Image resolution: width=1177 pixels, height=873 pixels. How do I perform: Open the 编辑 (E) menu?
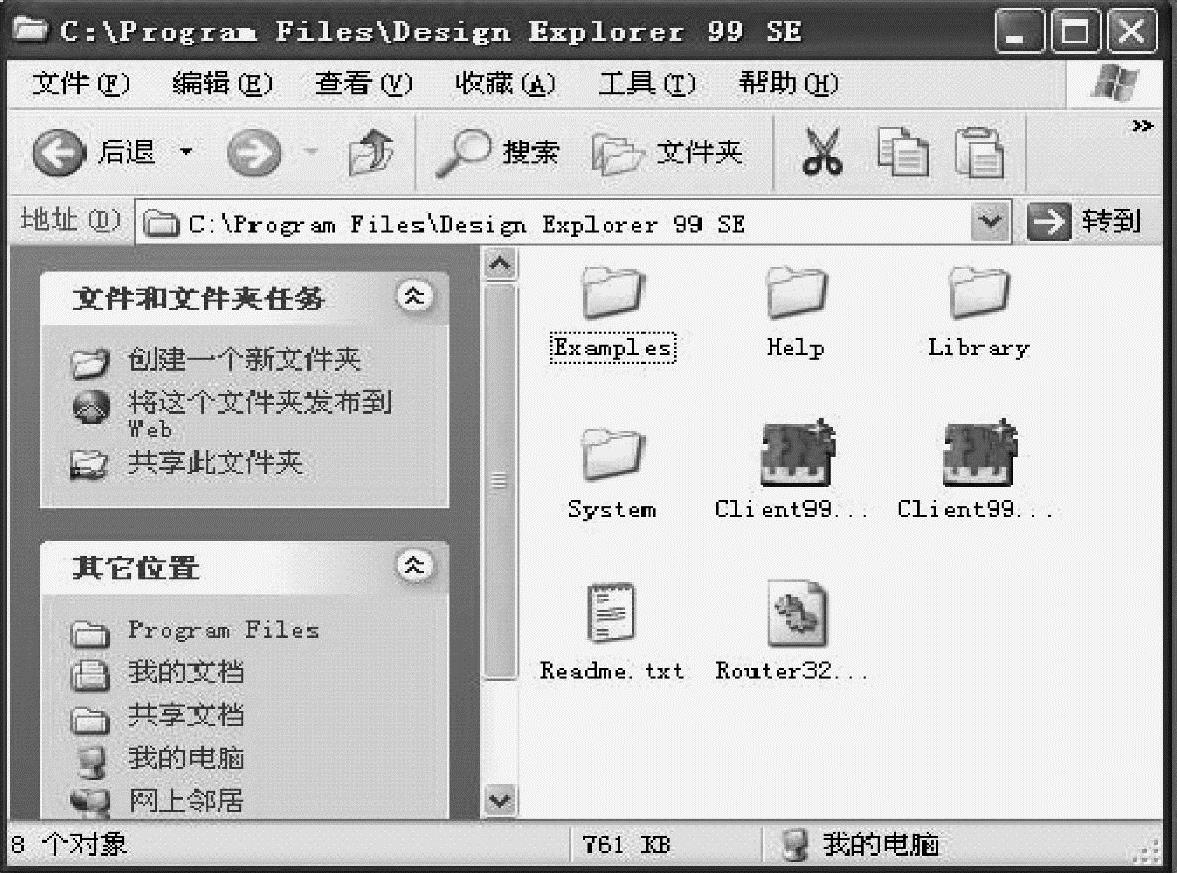(221, 83)
